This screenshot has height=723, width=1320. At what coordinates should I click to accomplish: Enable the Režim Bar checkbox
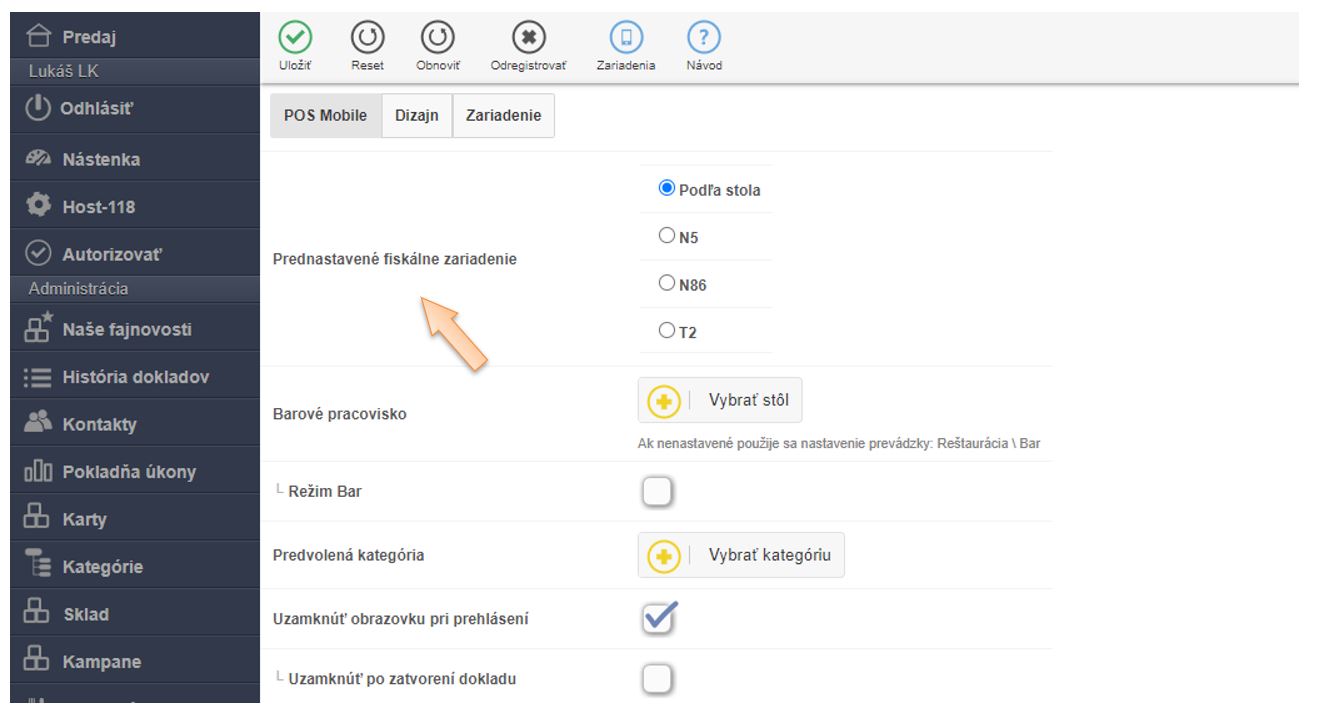click(657, 492)
